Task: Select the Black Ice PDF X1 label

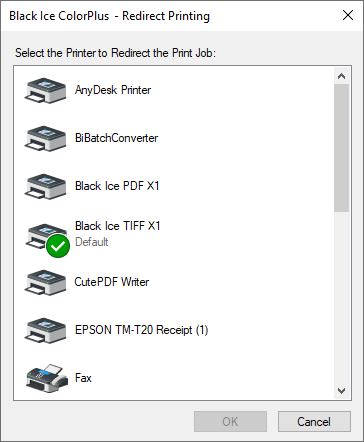Action: 117,186
